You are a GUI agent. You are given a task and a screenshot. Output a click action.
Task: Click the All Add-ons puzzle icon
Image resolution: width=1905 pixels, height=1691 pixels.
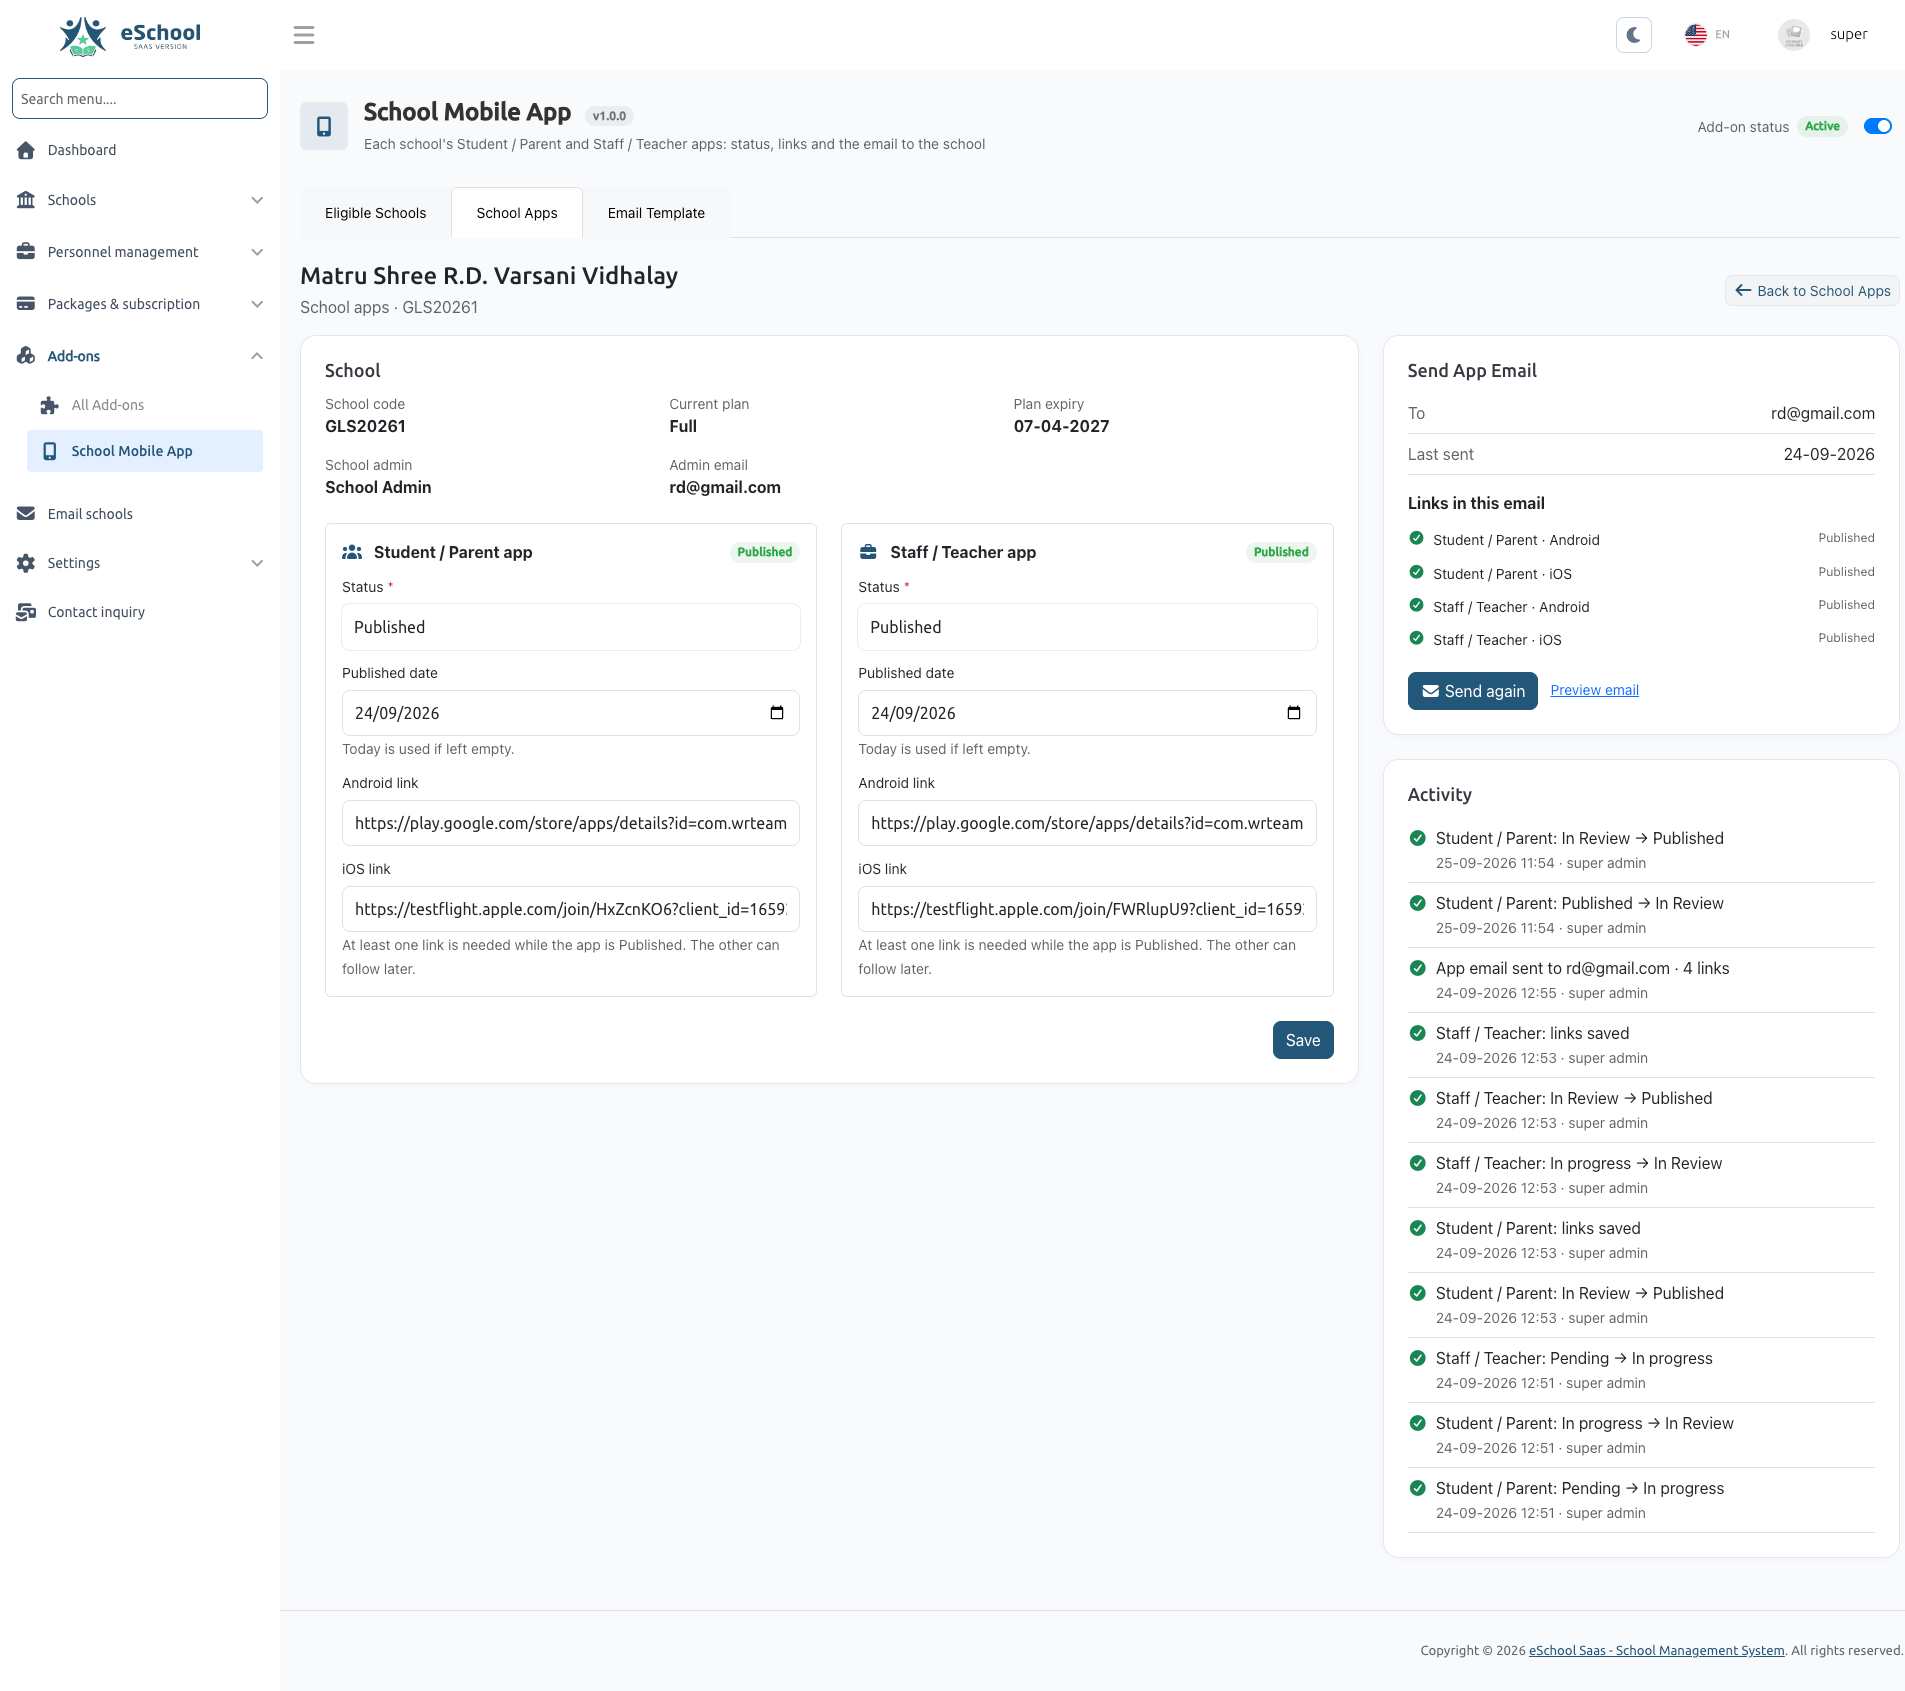pyautogui.click(x=49, y=405)
